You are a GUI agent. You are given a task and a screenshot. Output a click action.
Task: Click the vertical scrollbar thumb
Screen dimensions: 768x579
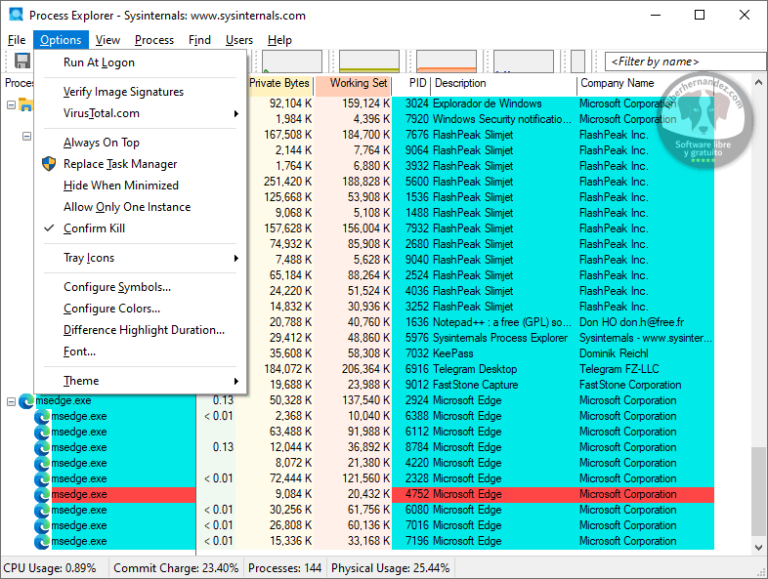coord(759,491)
